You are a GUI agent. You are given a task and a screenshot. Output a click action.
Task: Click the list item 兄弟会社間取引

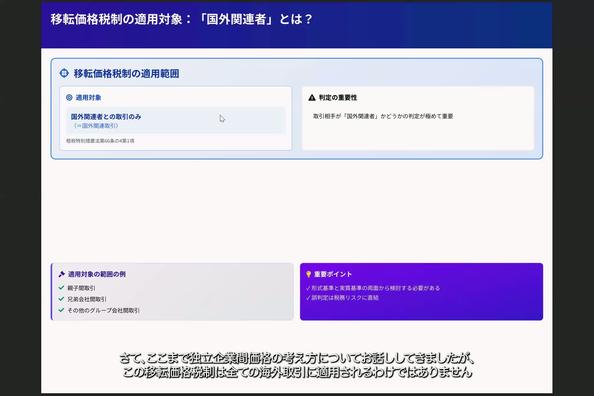(87, 299)
